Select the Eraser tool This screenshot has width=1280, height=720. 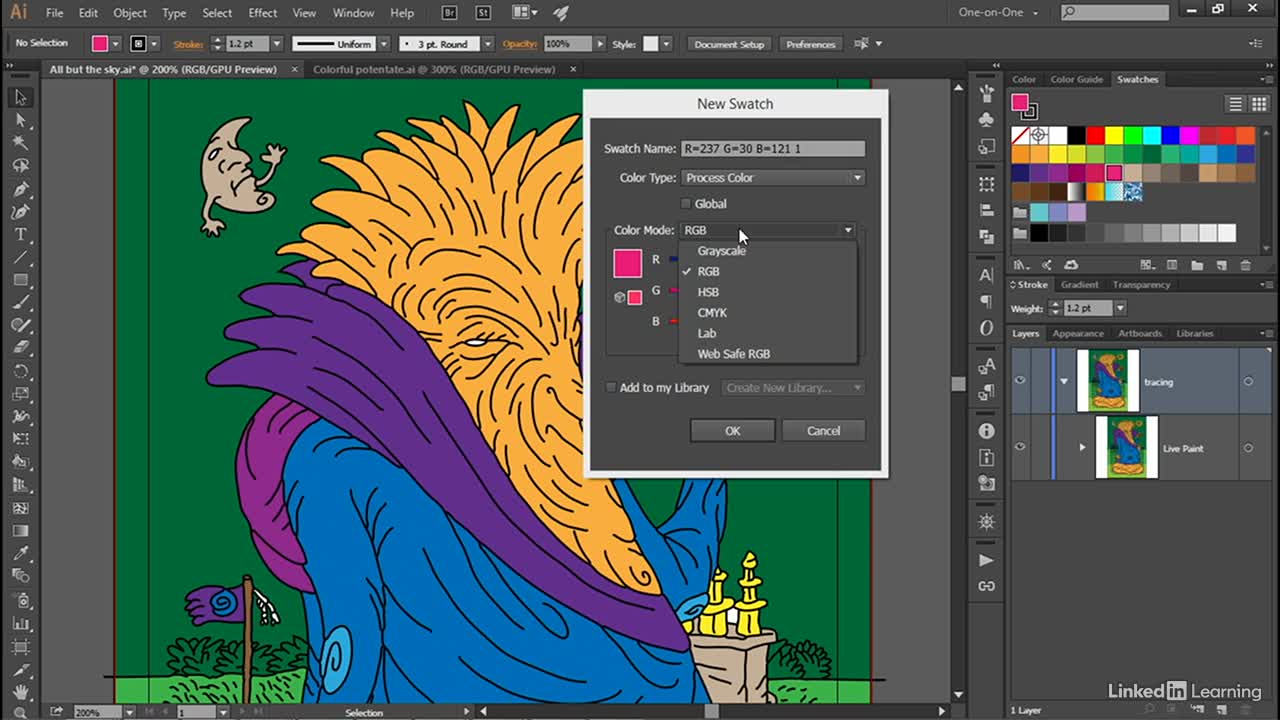(20, 348)
